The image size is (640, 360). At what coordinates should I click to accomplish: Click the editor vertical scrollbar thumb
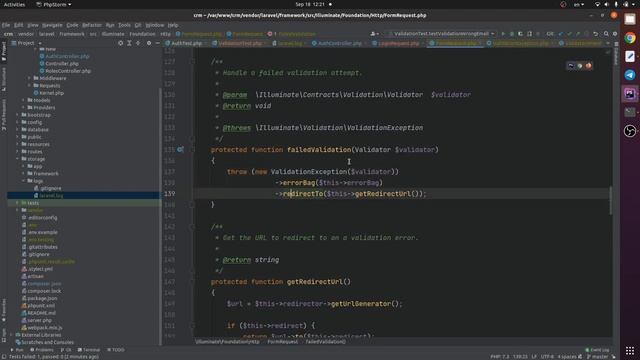pos(611,200)
